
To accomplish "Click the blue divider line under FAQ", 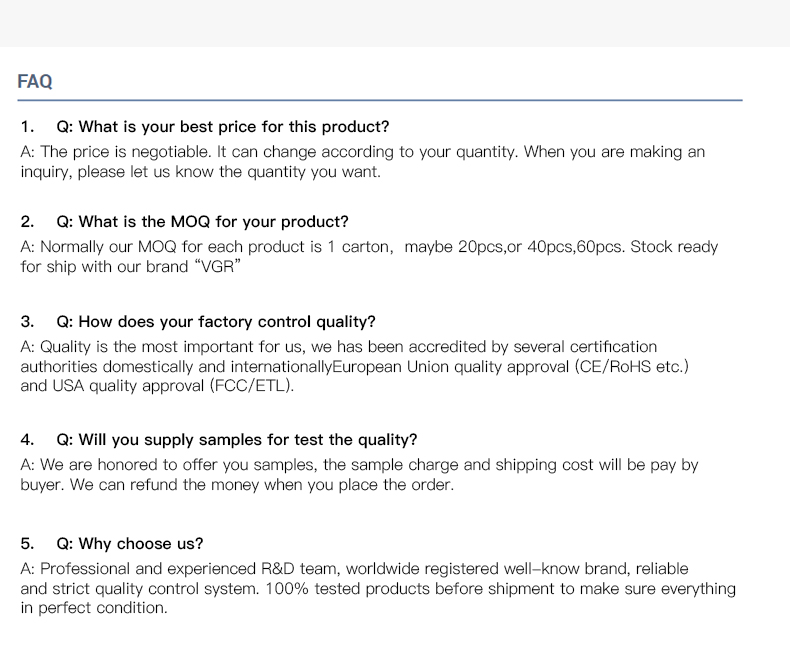I will coord(380,100).
